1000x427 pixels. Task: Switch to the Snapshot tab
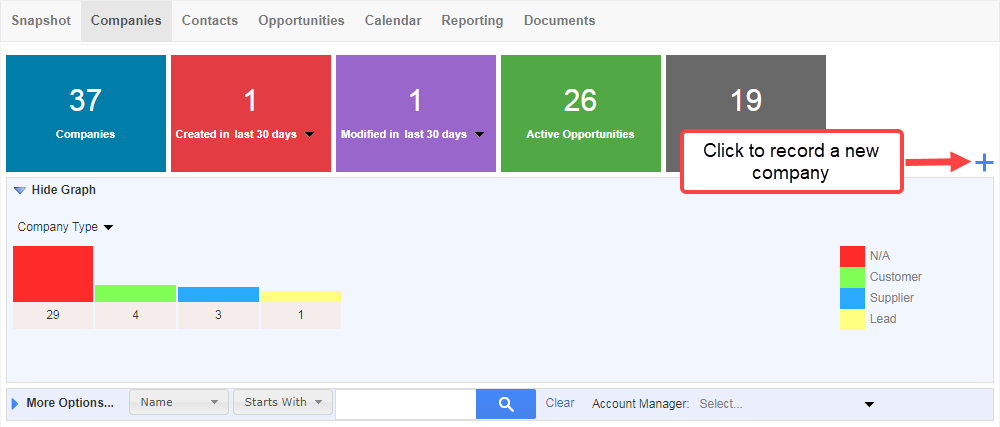(41, 20)
